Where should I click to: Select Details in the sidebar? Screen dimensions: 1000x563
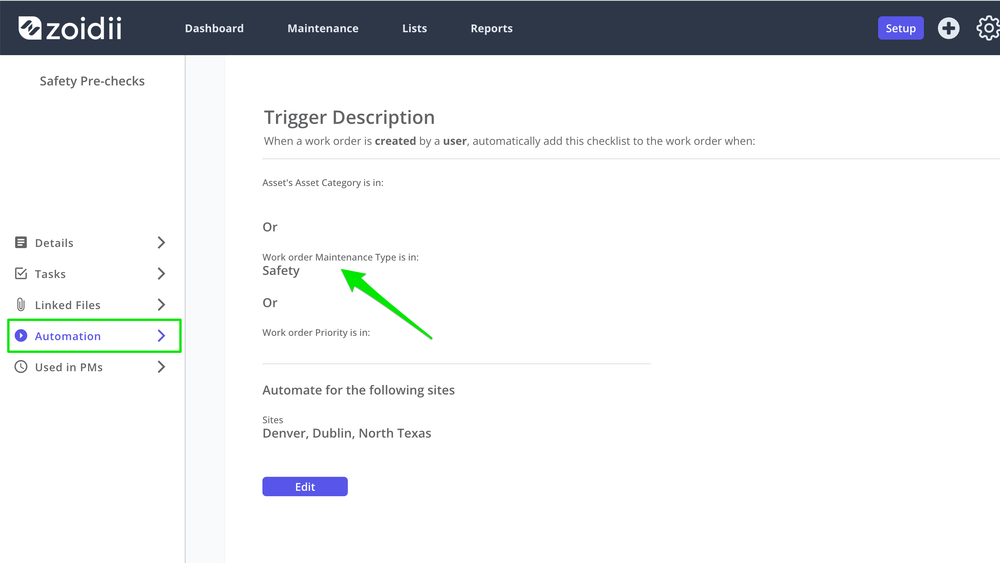pyautogui.click(x=54, y=243)
